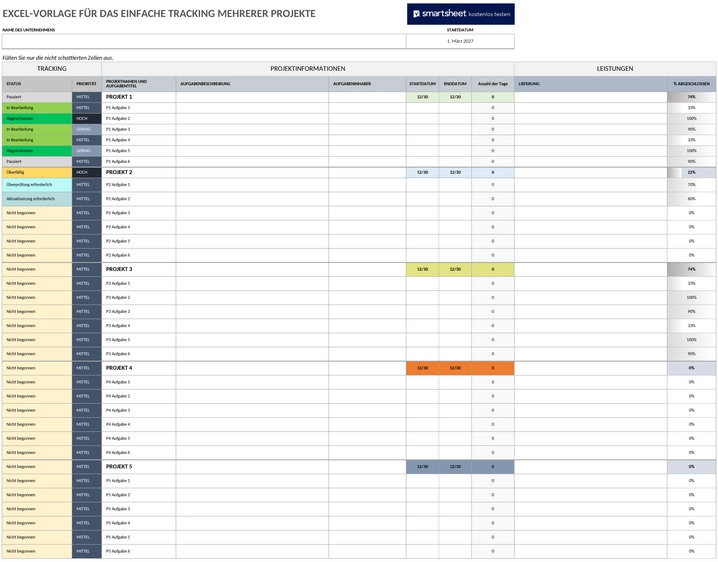
Task: Select the % ABGESCHLOSSEN column header
Action: tap(691, 84)
